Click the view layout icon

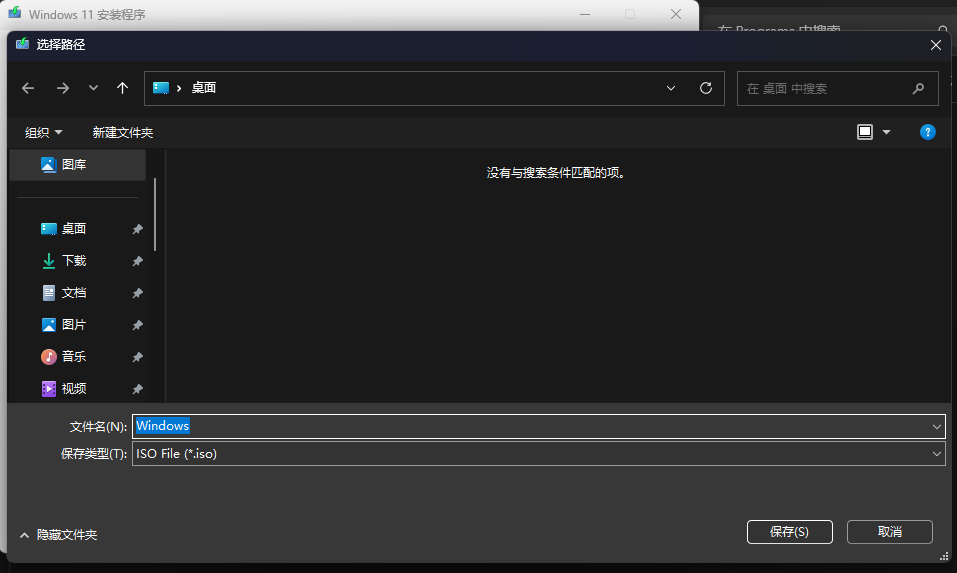click(x=865, y=132)
